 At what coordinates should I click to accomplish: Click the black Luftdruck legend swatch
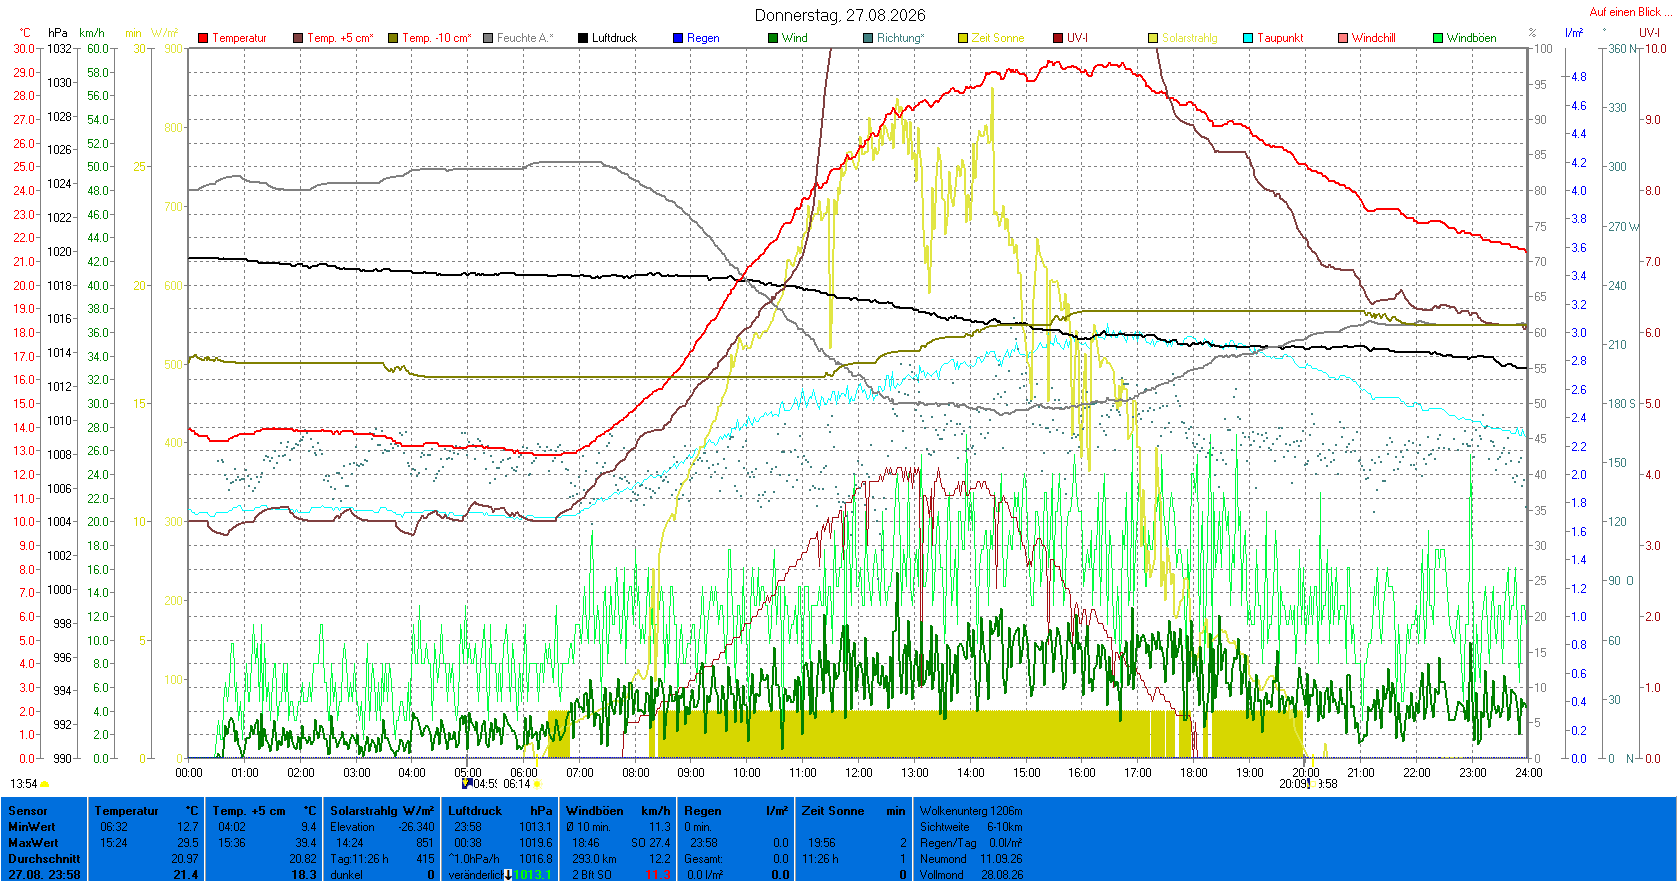pyautogui.click(x=583, y=38)
